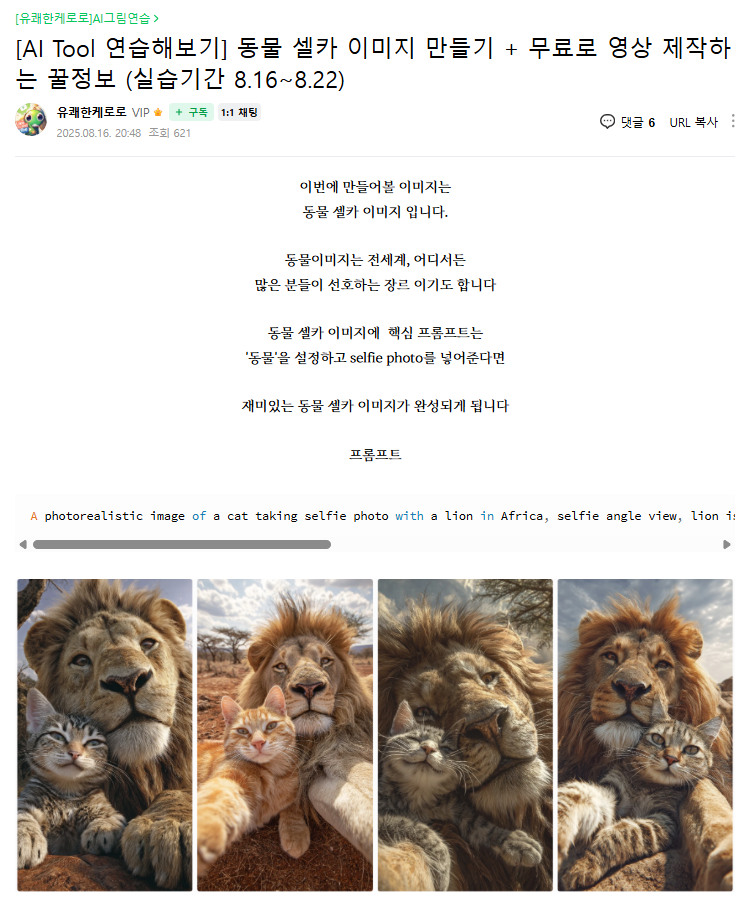Image resolution: width=753 pixels, height=919 pixels.
Task: Click the chevron next to AI그림연습
Action: pyautogui.click(x=156, y=19)
